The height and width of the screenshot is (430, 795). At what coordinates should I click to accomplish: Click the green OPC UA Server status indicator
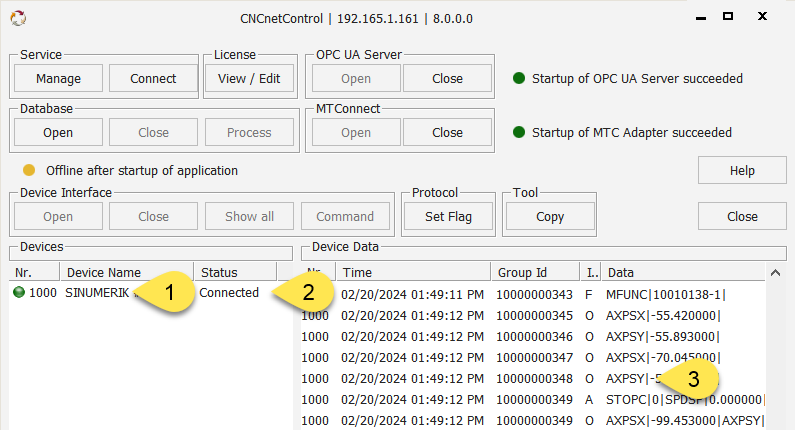(x=519, y=79)
